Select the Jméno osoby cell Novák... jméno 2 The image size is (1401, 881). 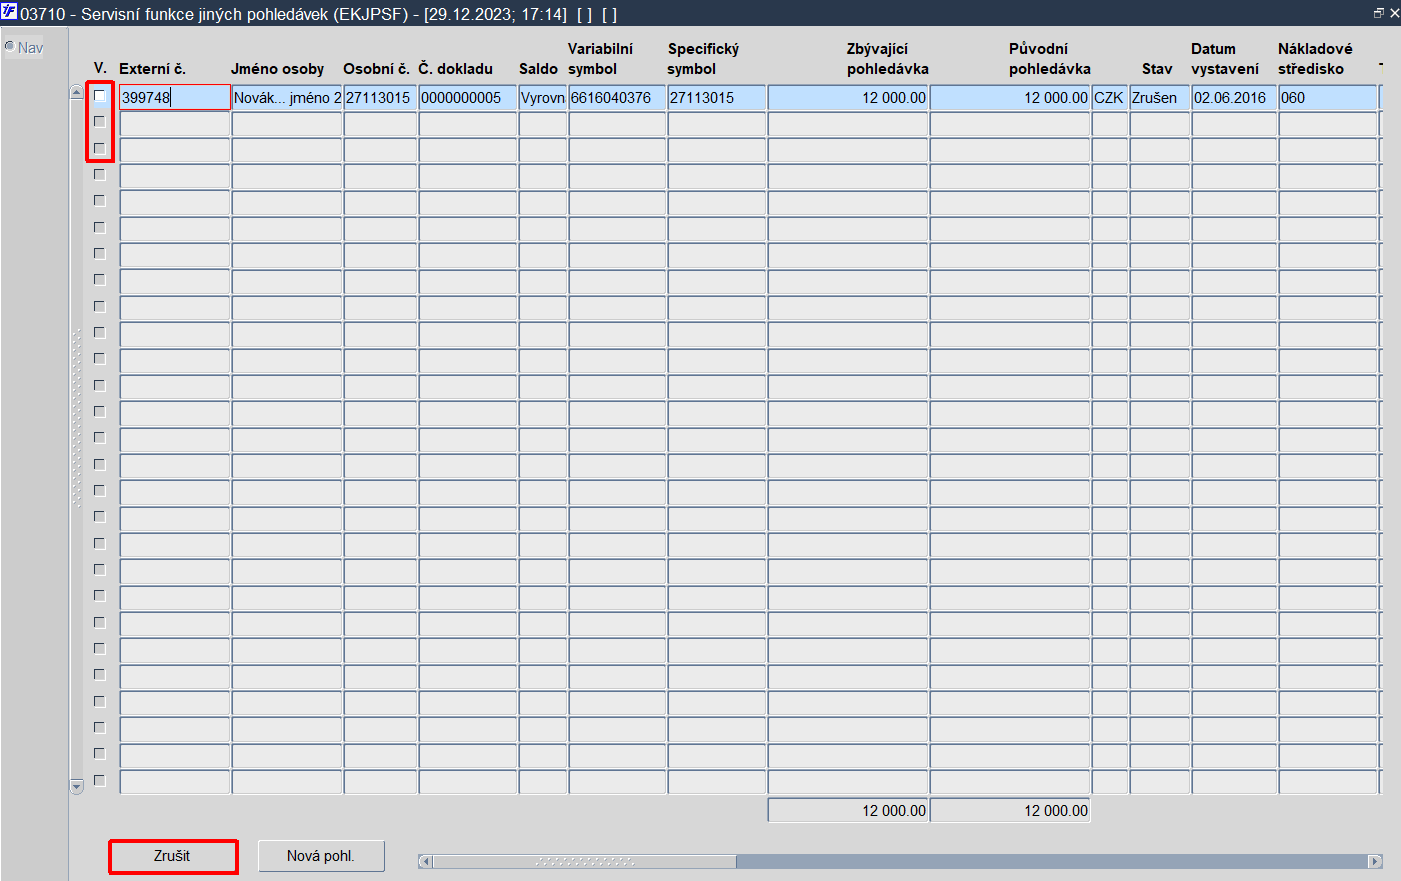(x=287, y=98)
